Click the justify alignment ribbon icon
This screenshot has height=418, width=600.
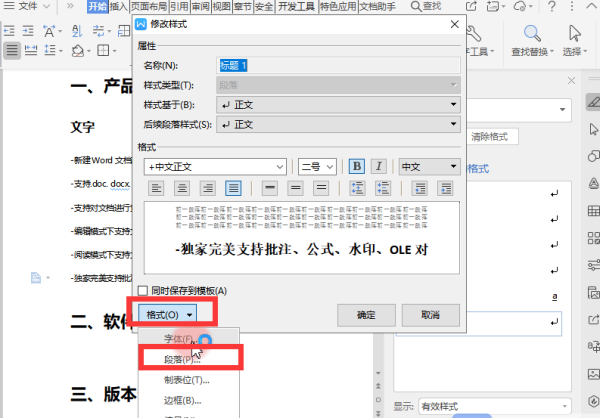tap(12, 50)
